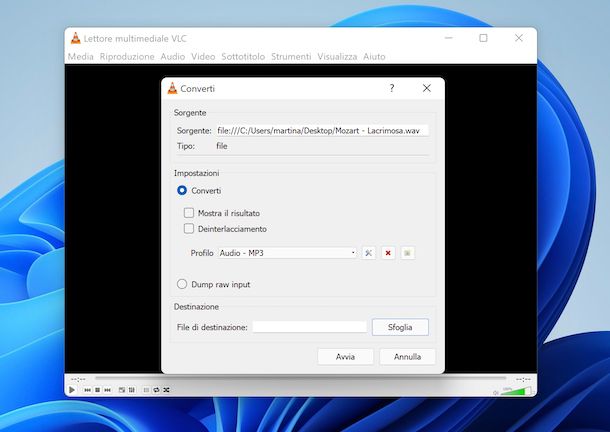Create new profile icon
This screenshot has width=610, height=432.
pyautogui.click(x=407, y=253)
